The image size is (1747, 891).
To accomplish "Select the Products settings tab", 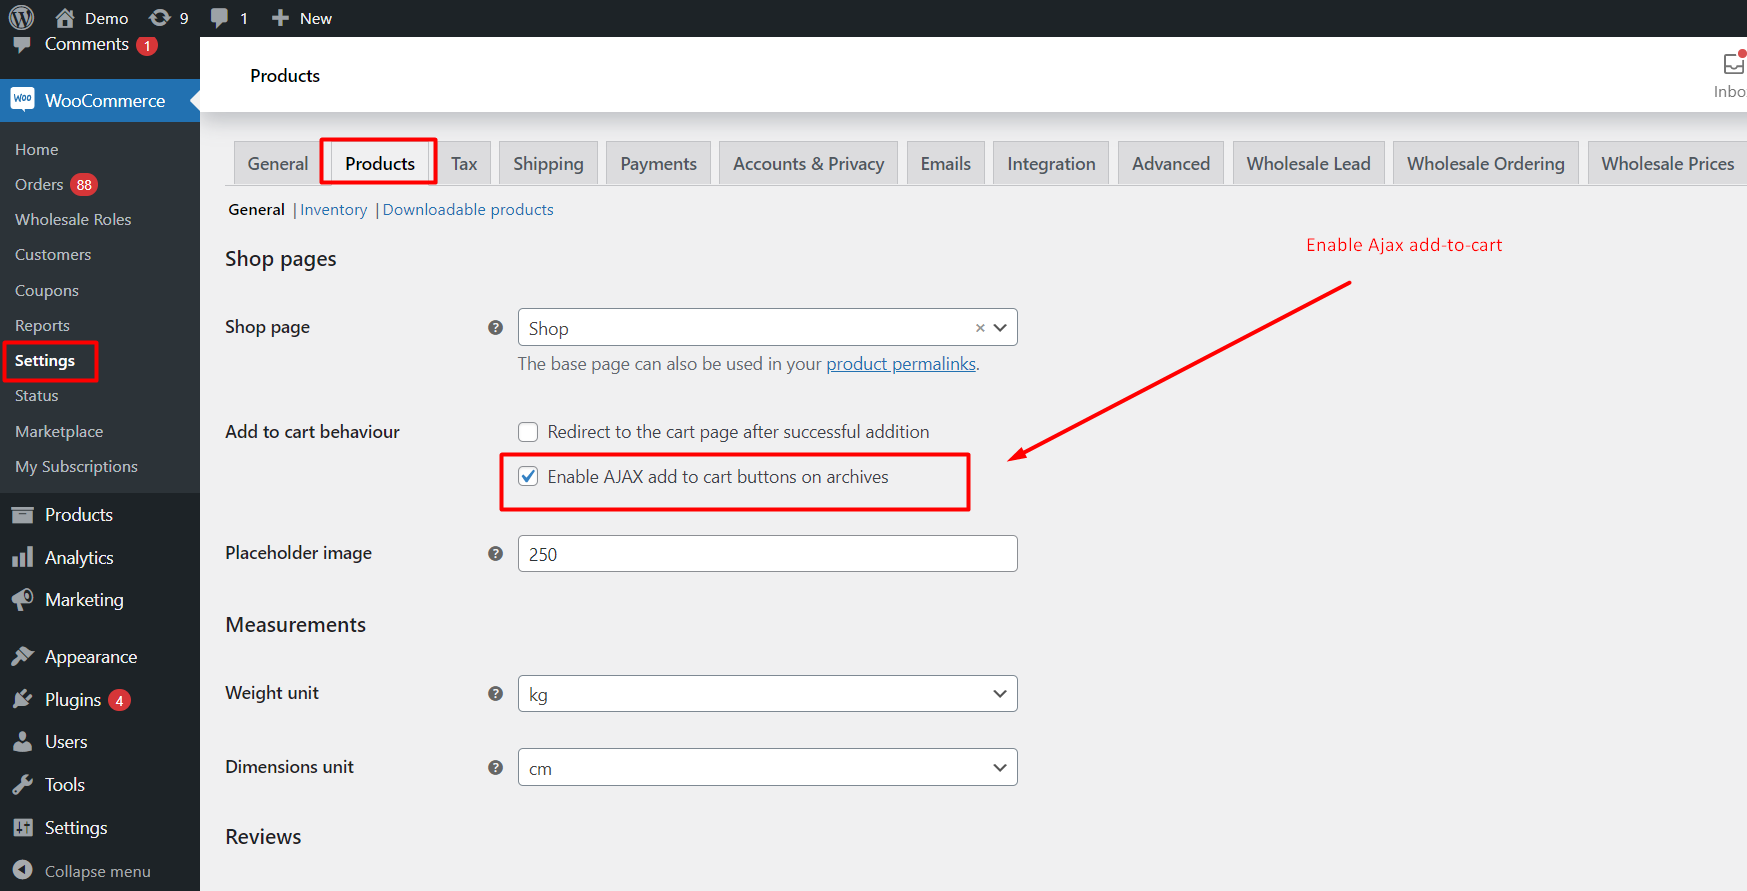I will [x=380, y=163].
